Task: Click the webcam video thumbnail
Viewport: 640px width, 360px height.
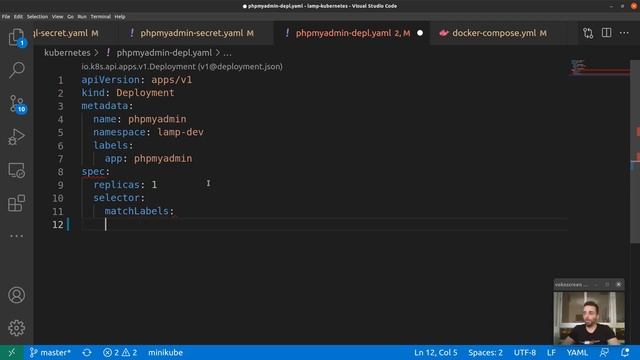Action: click(589, 318)
